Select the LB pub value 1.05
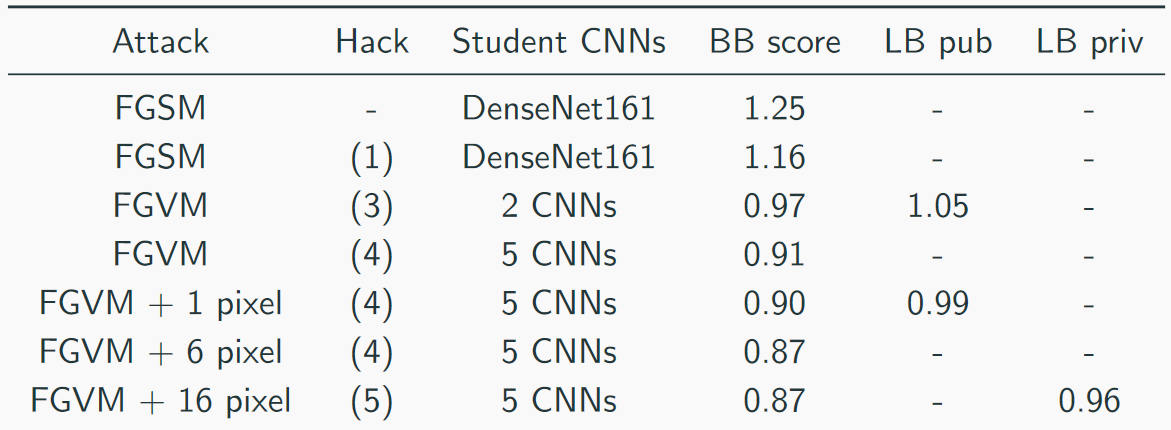1171x430 pixels. tap(938, 206)
